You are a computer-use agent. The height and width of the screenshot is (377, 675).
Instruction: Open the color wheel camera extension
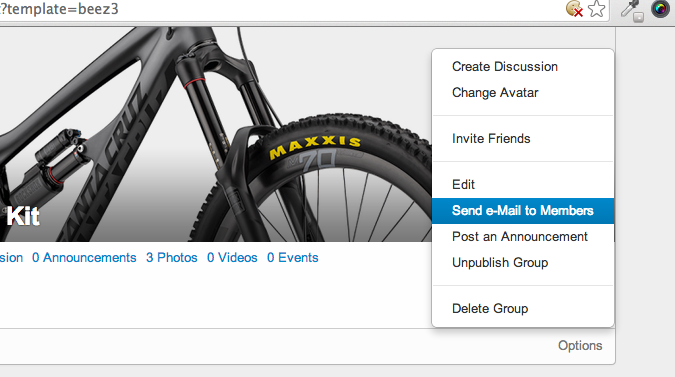click(x=660, y=9)
